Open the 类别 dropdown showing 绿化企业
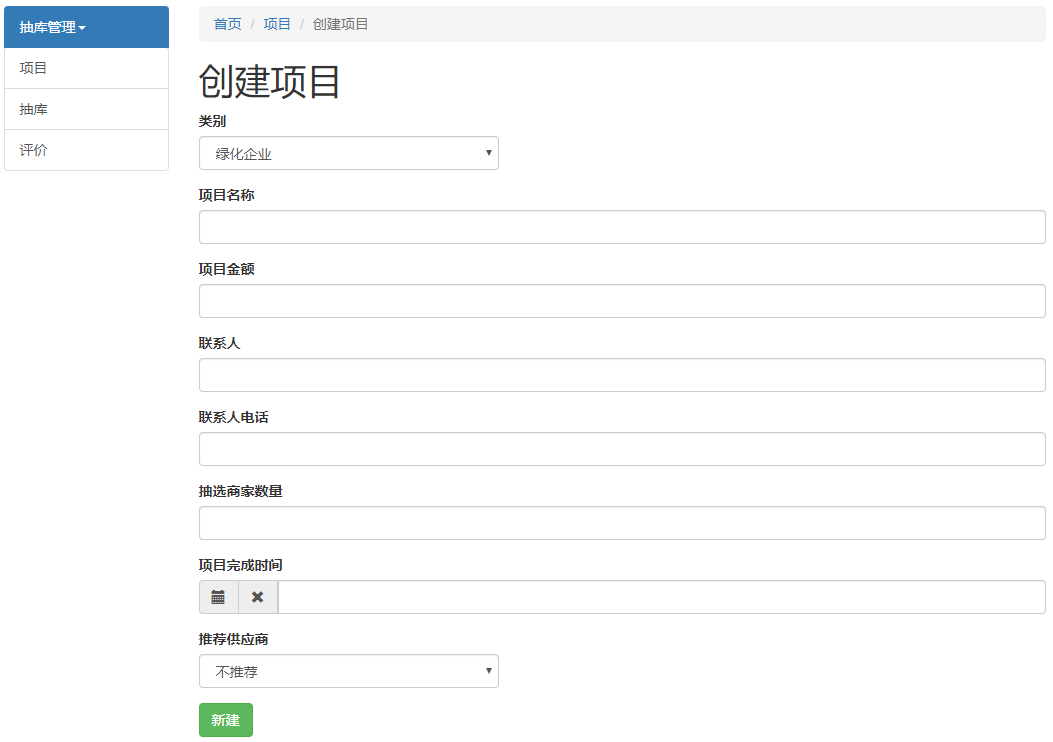This screenshot has height=742, width=1053. [348, 153]
